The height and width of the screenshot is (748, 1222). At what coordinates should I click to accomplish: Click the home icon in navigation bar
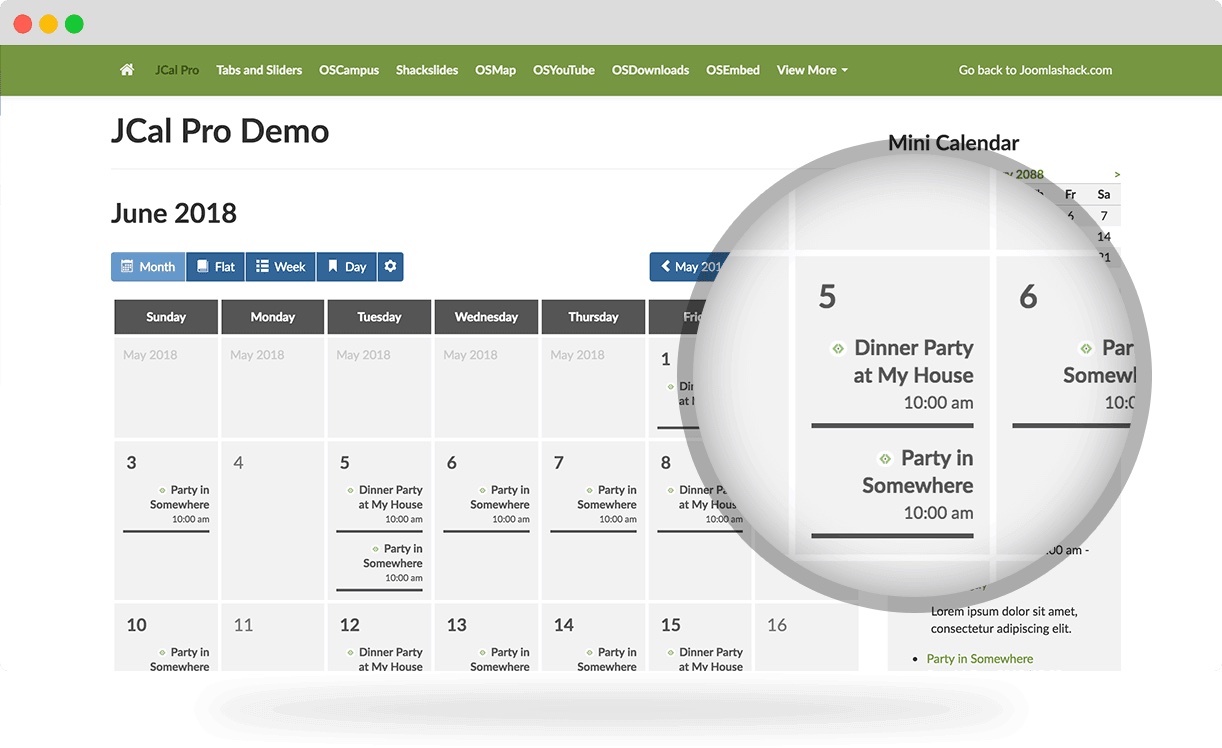(x=127, y=70)
